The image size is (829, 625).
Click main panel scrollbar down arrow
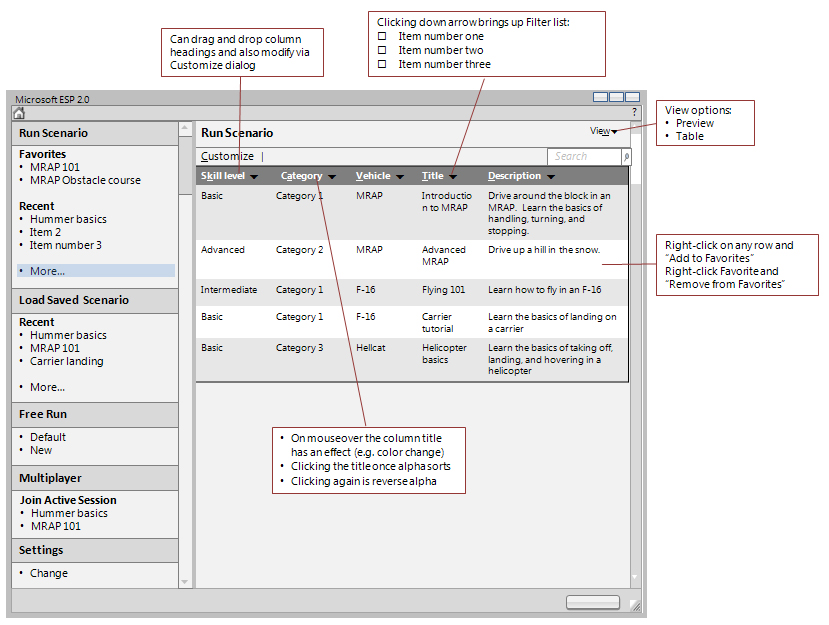635,577
